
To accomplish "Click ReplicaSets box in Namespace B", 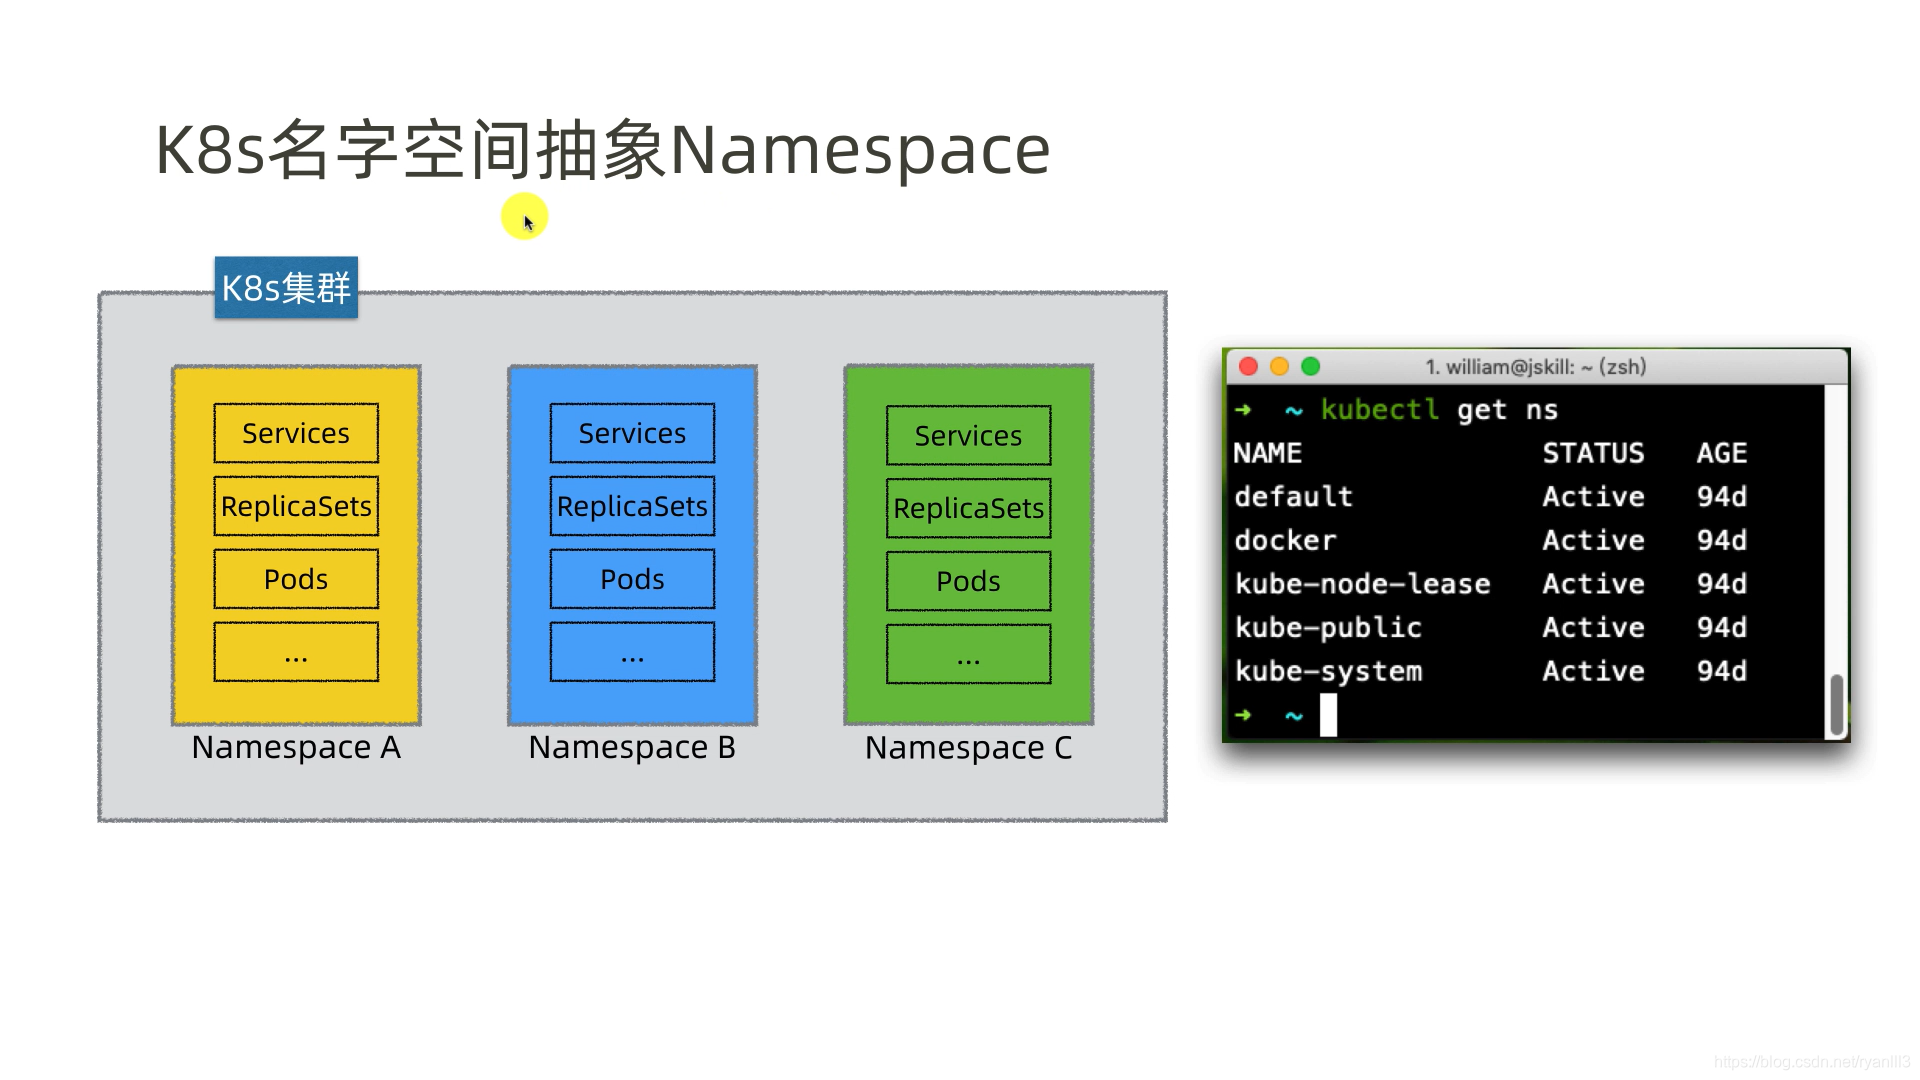I will point(632,506).
